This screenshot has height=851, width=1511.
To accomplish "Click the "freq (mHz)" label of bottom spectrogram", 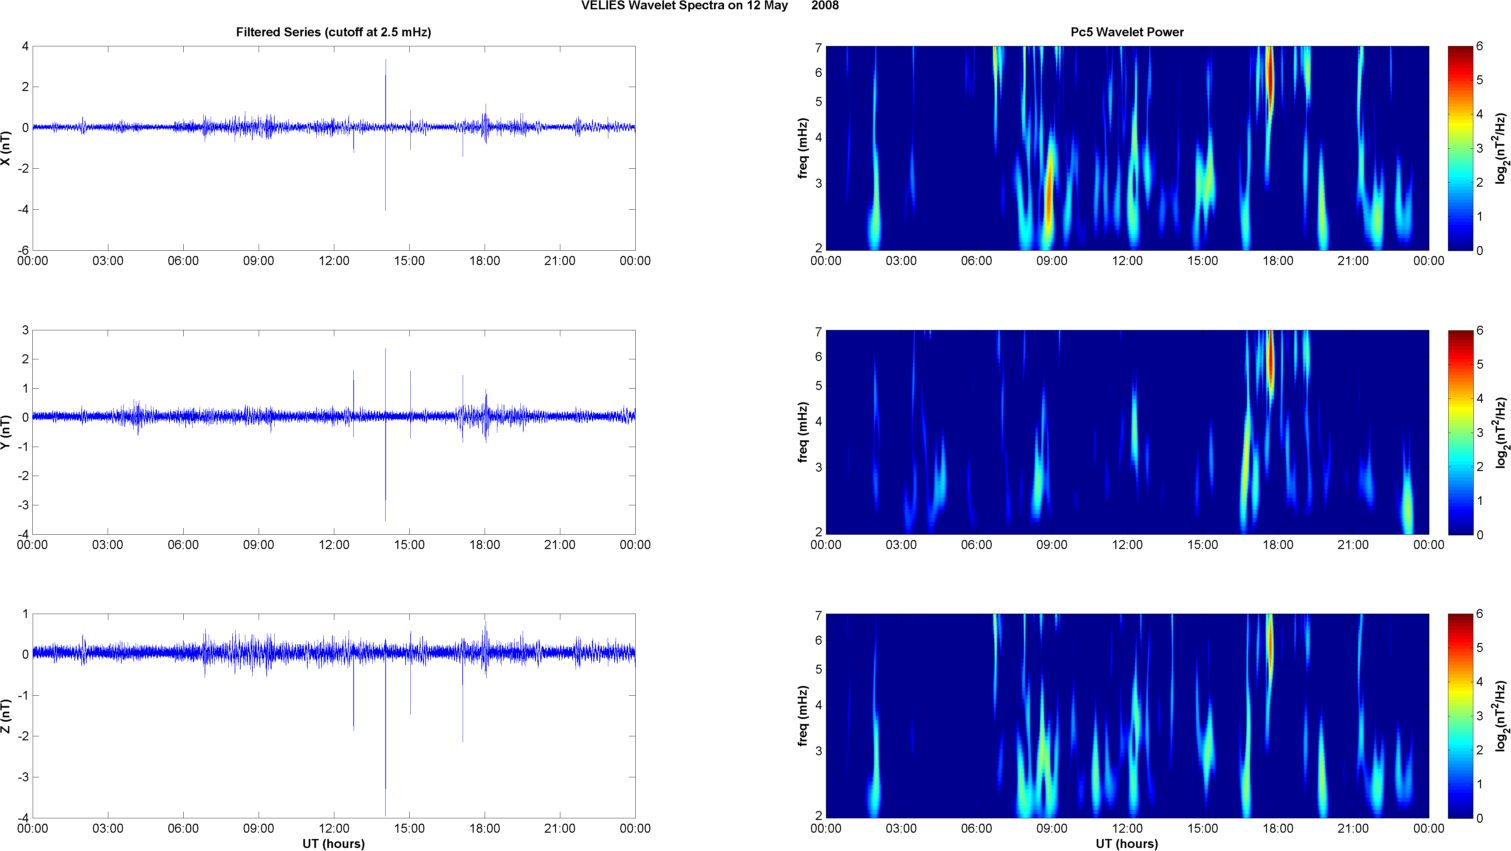I will pyautogui.click(x=803, y=716).
